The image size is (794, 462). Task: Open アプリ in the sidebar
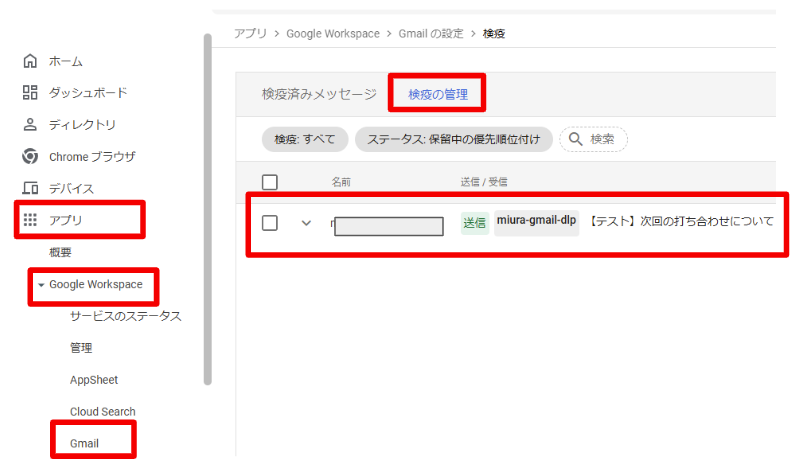65,220
